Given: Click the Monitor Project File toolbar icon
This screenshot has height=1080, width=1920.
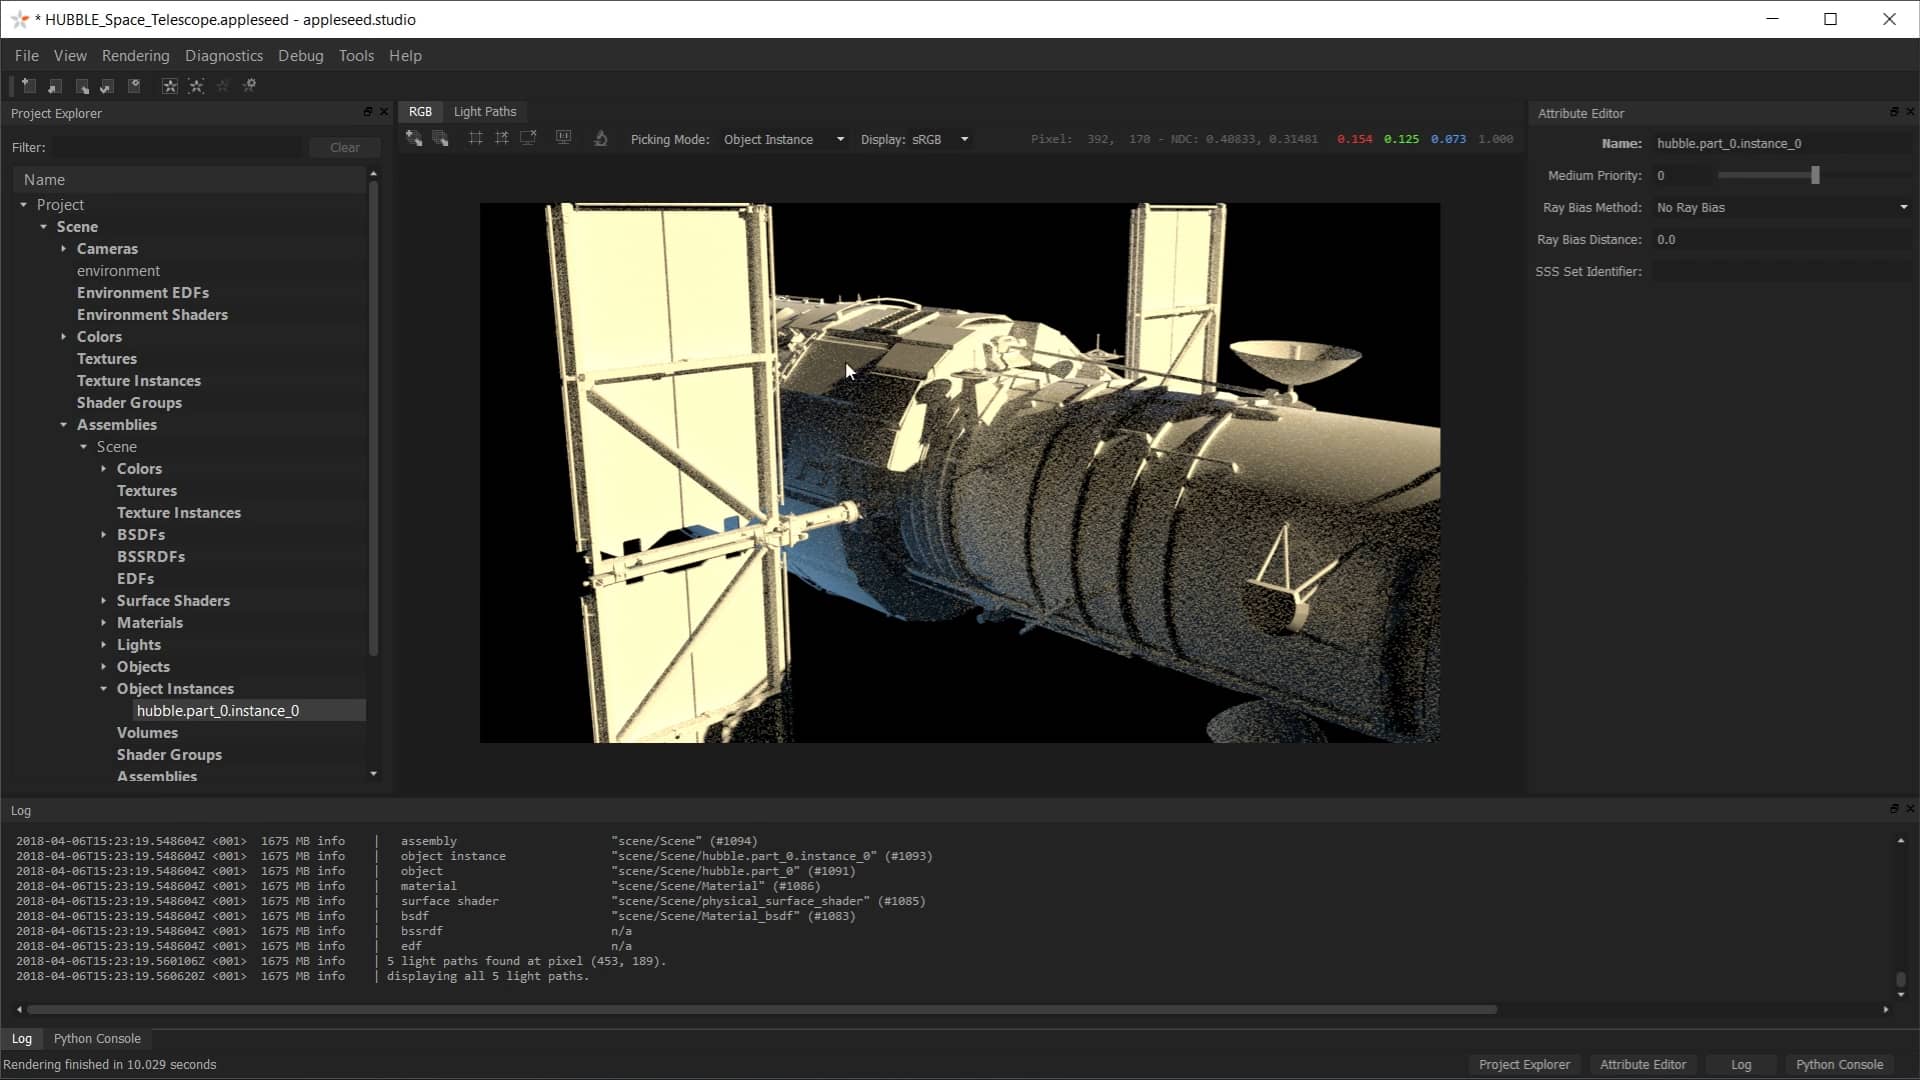Looking at the screenshot, I should click(x=134, y=86).
